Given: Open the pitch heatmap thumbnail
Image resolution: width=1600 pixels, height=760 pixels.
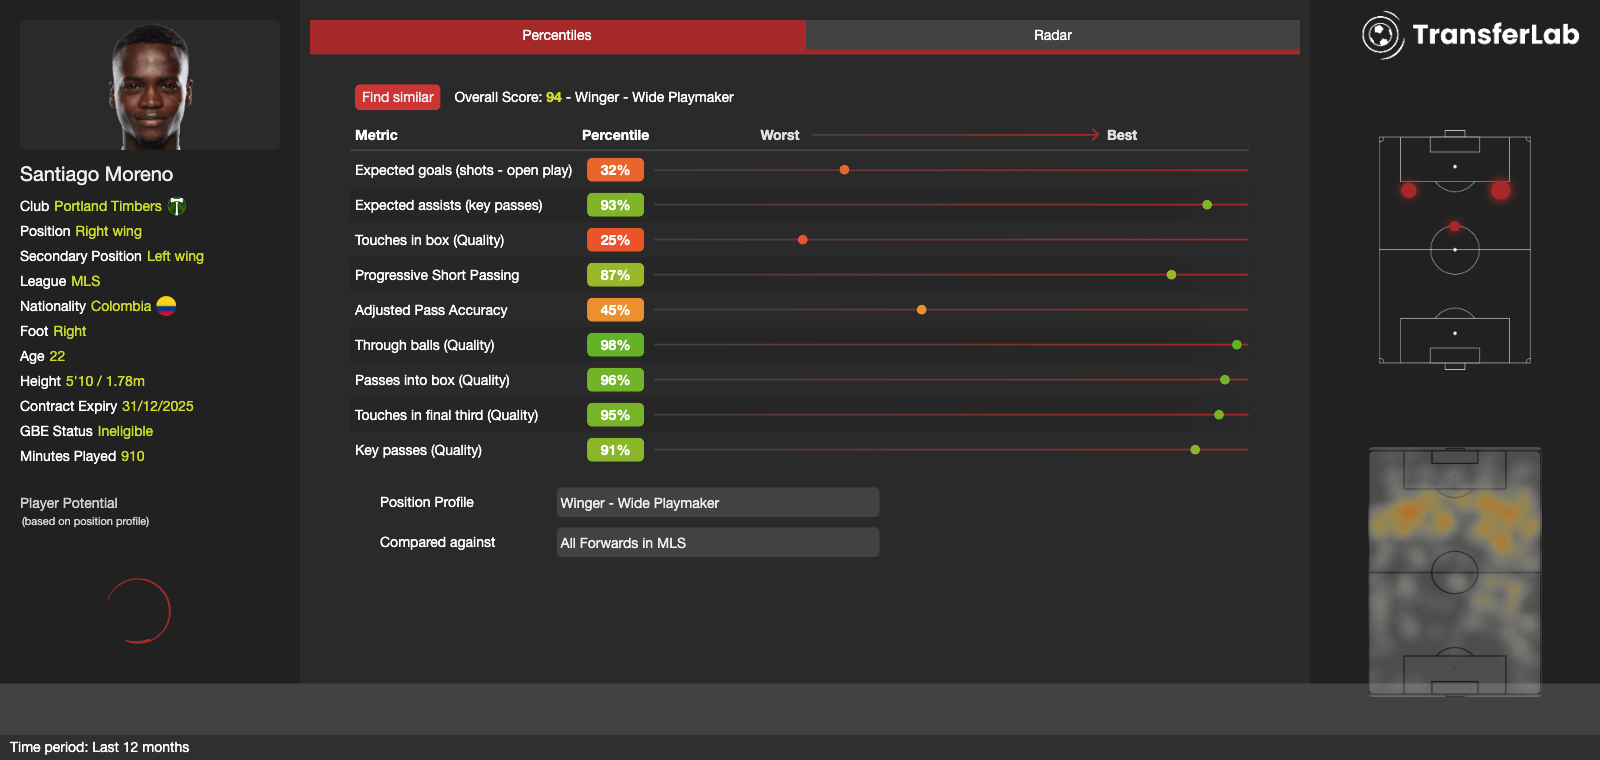Looking at the screenshot, I should coord(1455,571).
